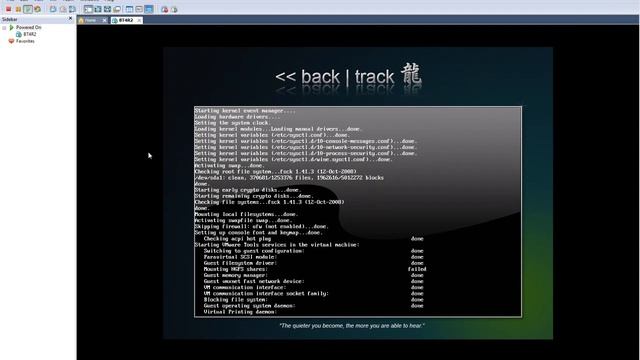Click the last toolbar icon on the right
This screenshot has height=360, width=640.
pos(174,9)
